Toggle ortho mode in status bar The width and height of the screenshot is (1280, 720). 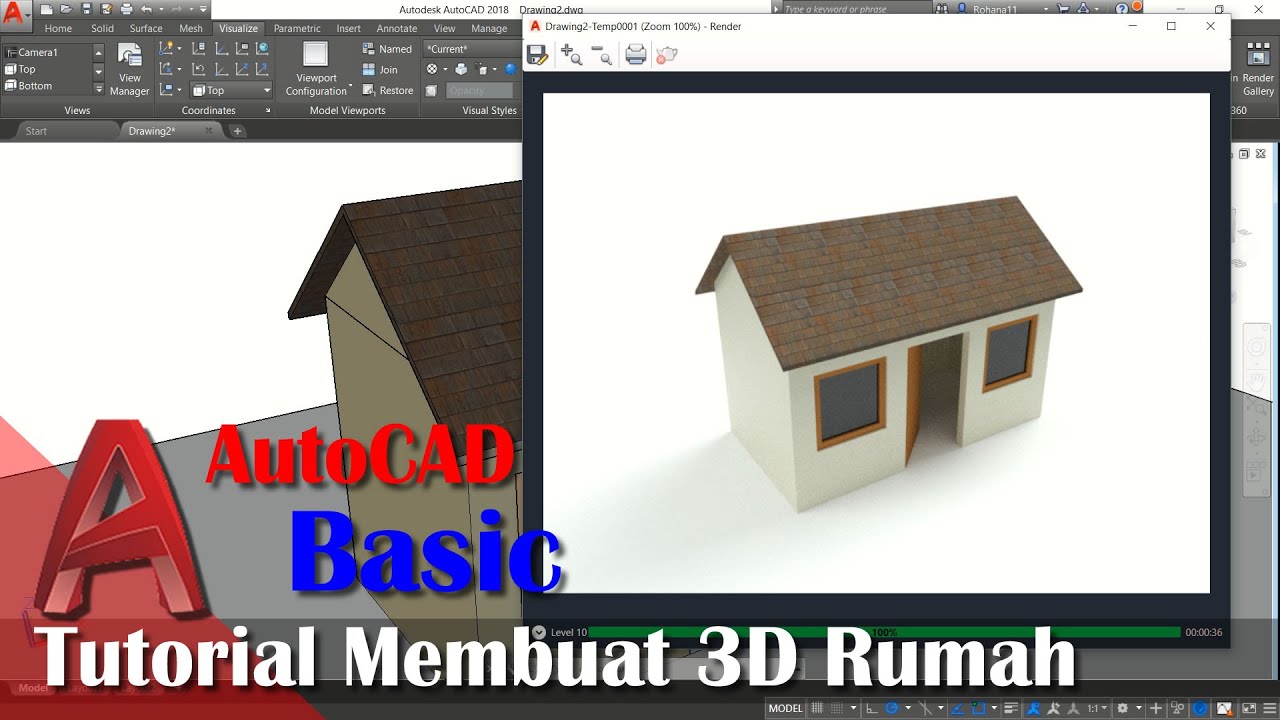coord(871,708)
